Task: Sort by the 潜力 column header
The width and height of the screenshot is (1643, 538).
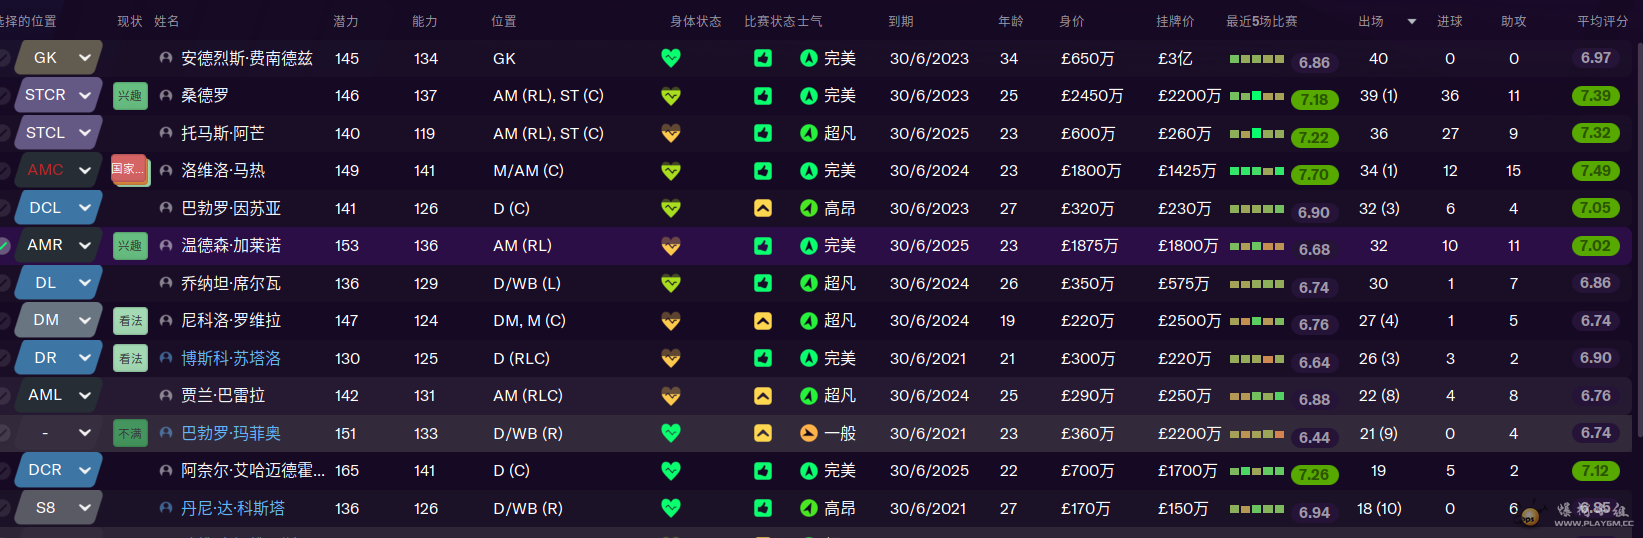Action: tap(345, 21)
